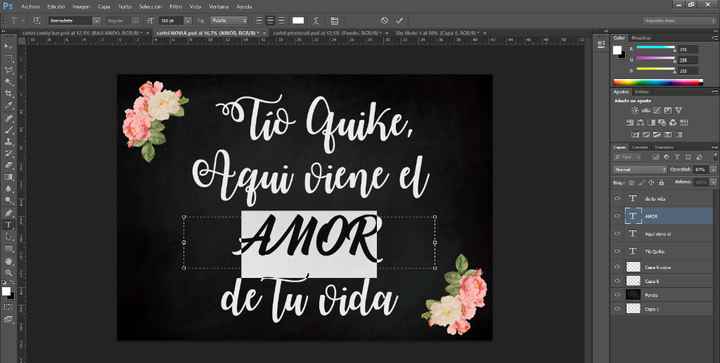Switch to the Estilos tab
720x363 pixels.
click(x=642, y=92)
